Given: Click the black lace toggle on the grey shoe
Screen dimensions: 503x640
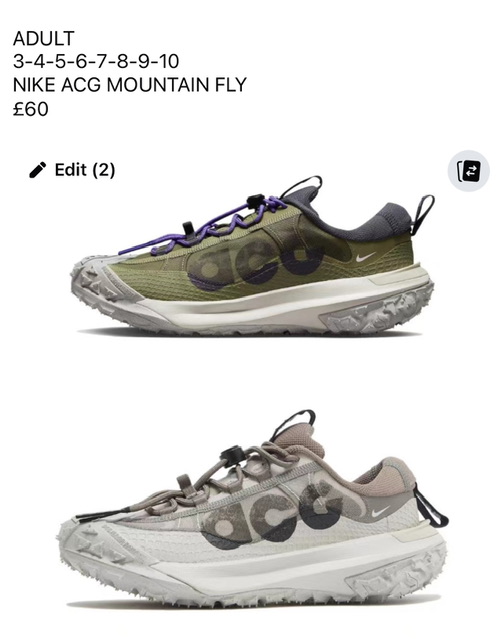Looking at the screenshot, I should point(232,454).
